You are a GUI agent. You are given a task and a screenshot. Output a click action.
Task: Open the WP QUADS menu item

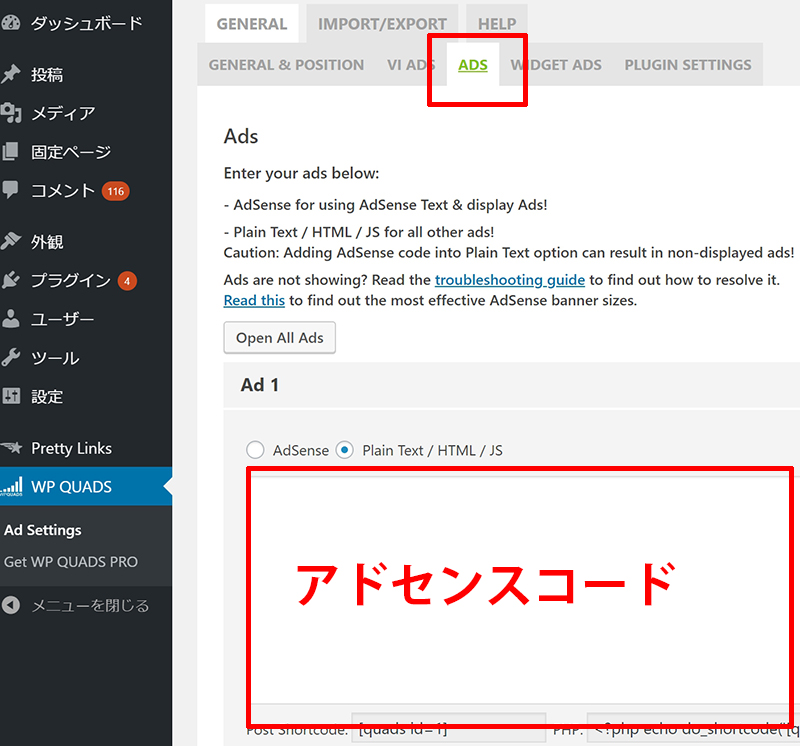pos(86,486)
